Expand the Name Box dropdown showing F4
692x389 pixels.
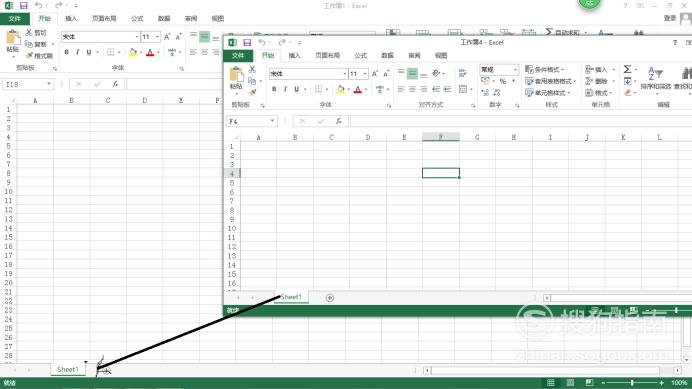(272, 121)
